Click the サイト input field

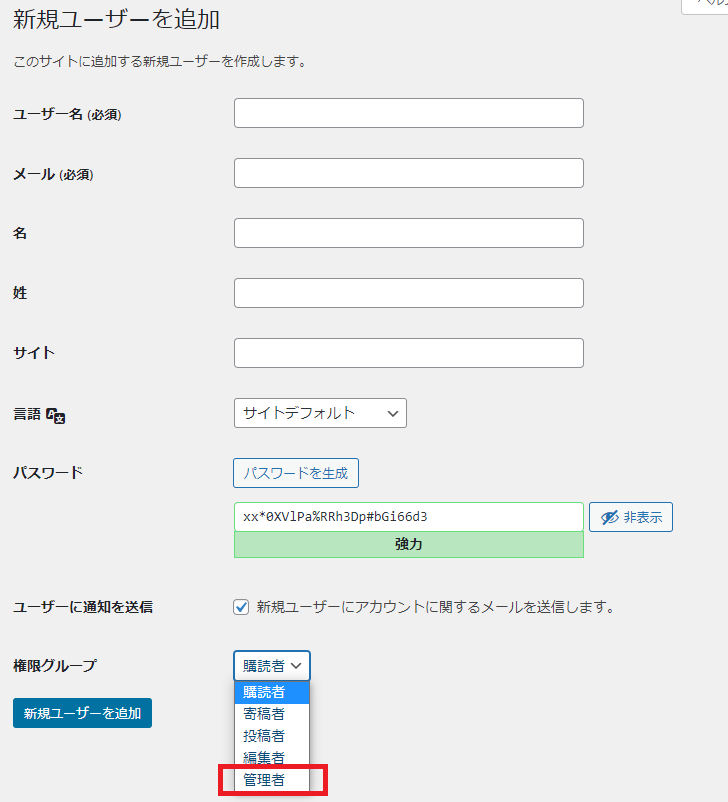coord(408,352)
